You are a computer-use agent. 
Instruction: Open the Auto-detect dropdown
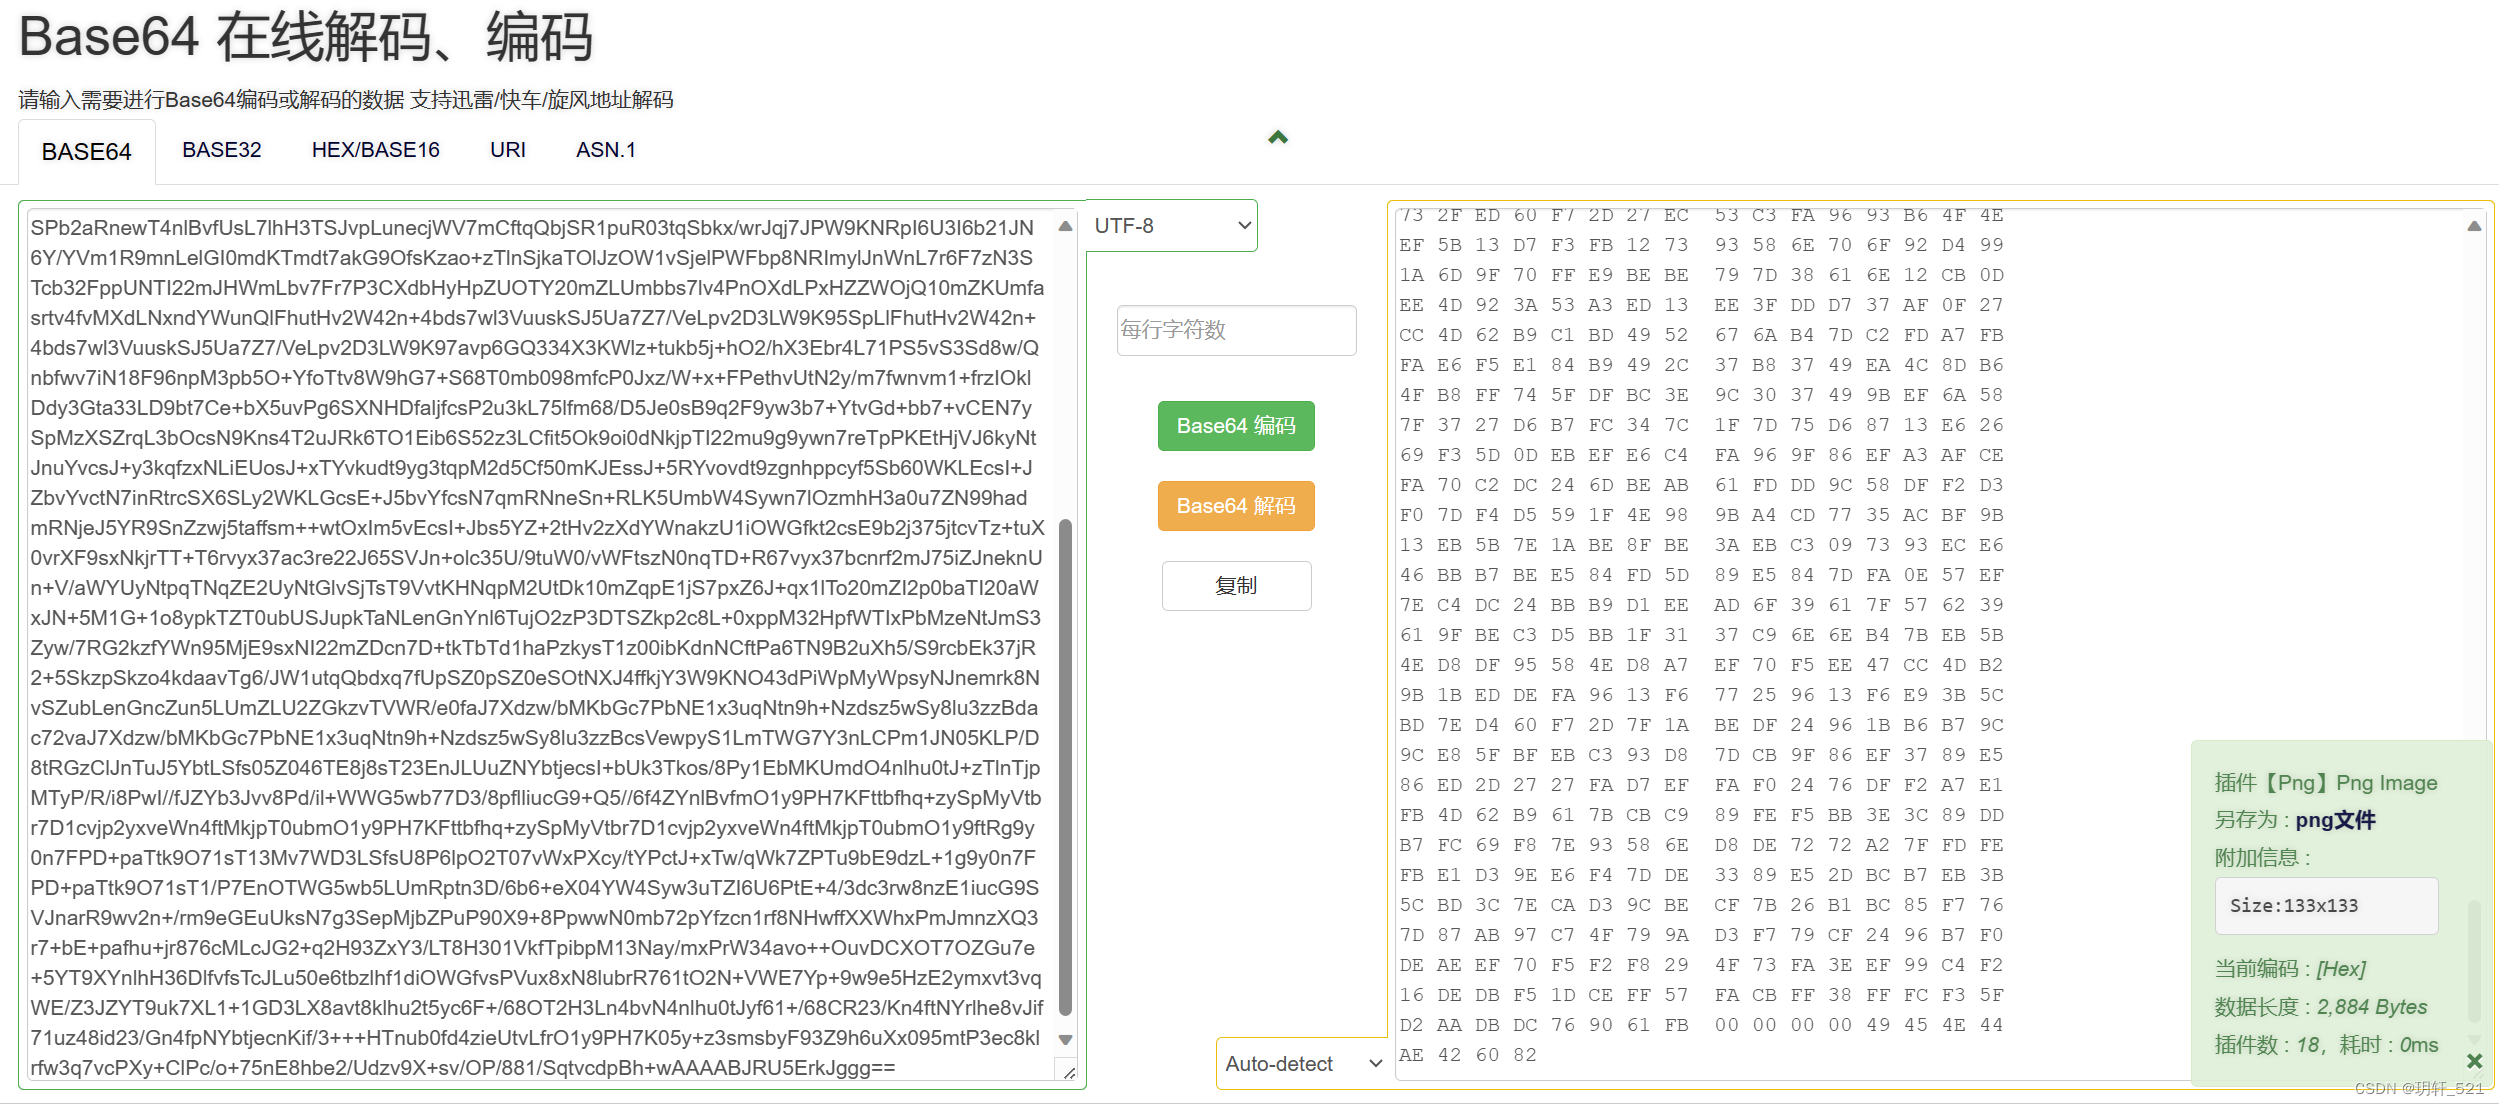(x=1302, y=1064)
